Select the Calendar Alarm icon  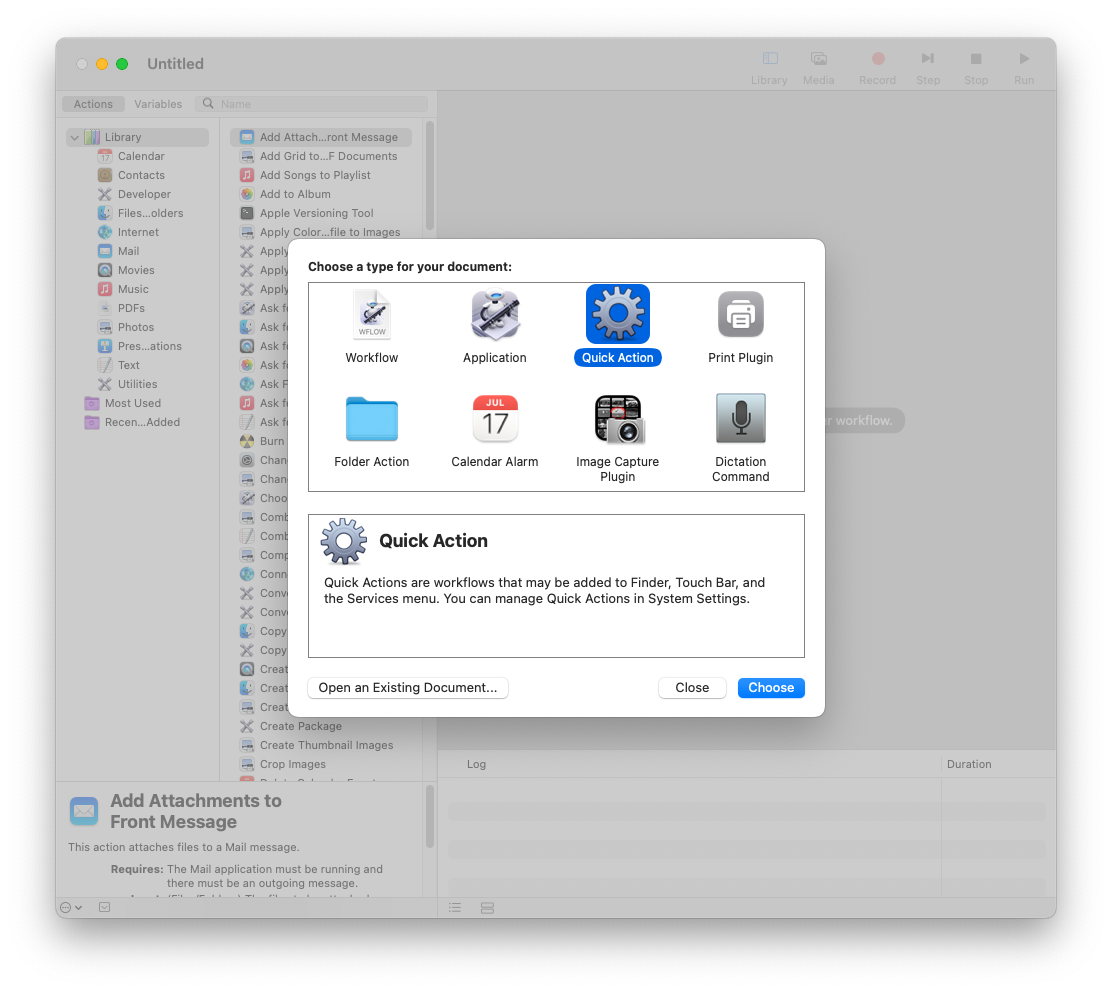pos(495,419)
